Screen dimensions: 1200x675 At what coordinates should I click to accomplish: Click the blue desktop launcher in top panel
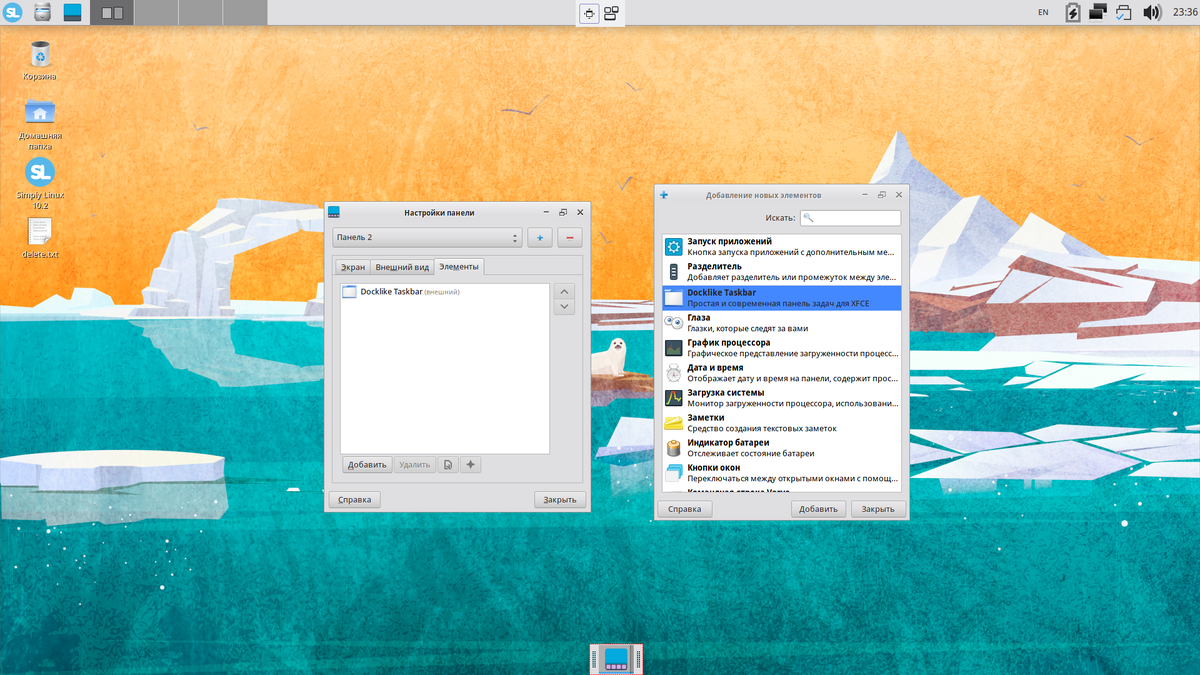(x=72, y=13)
